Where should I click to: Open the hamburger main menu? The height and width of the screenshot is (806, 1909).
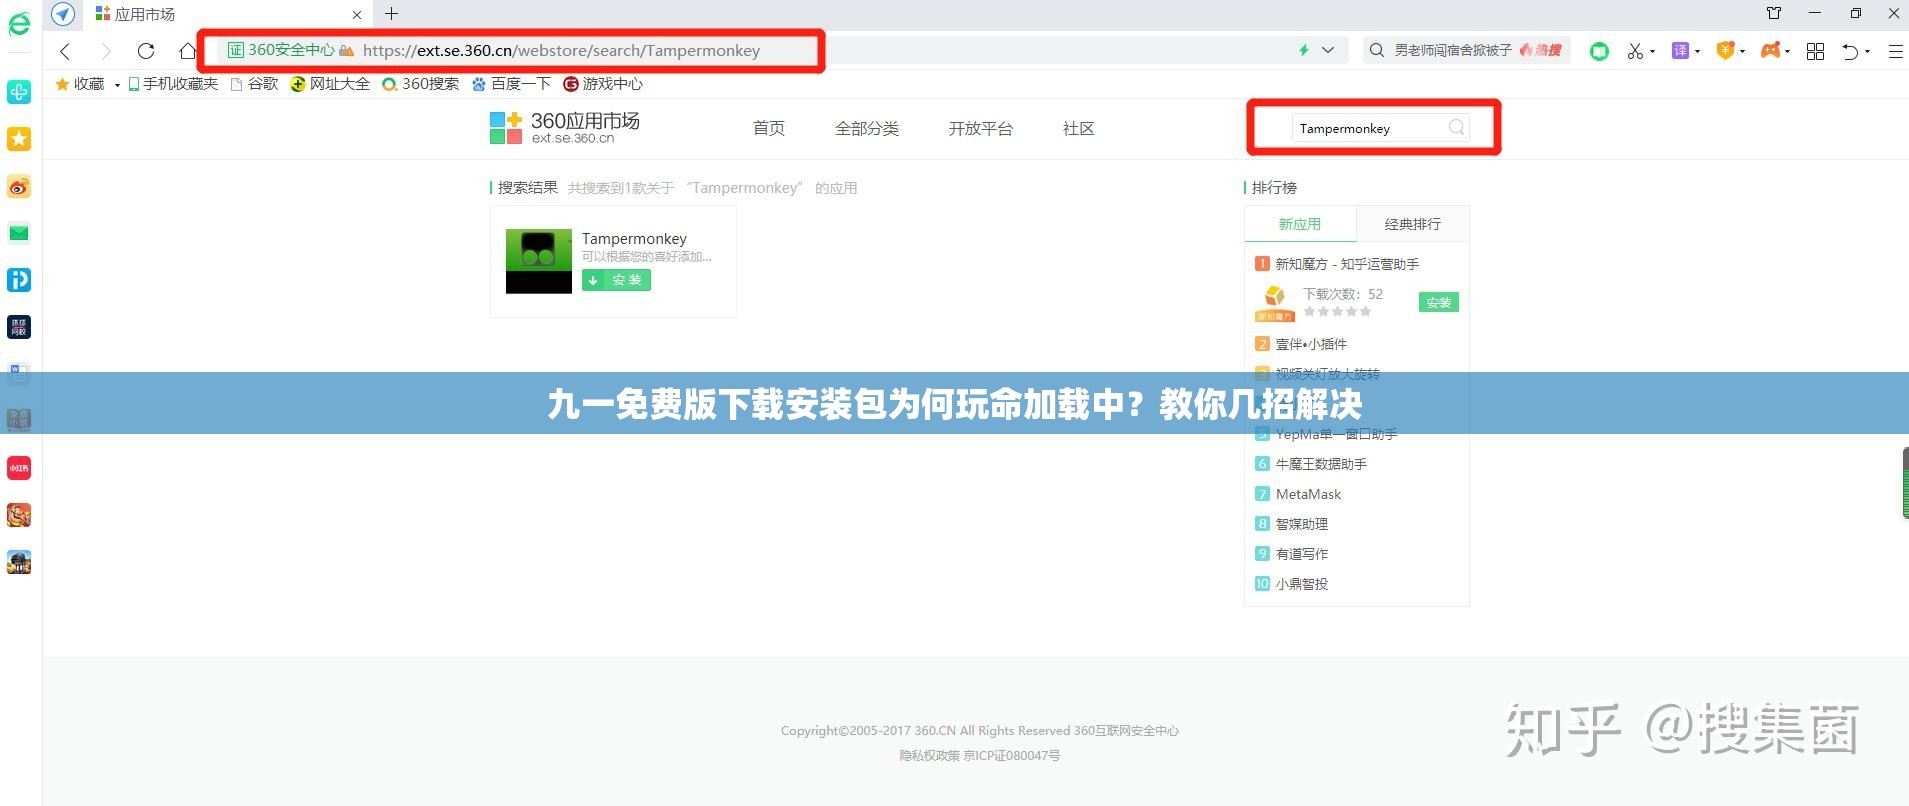1895,51
